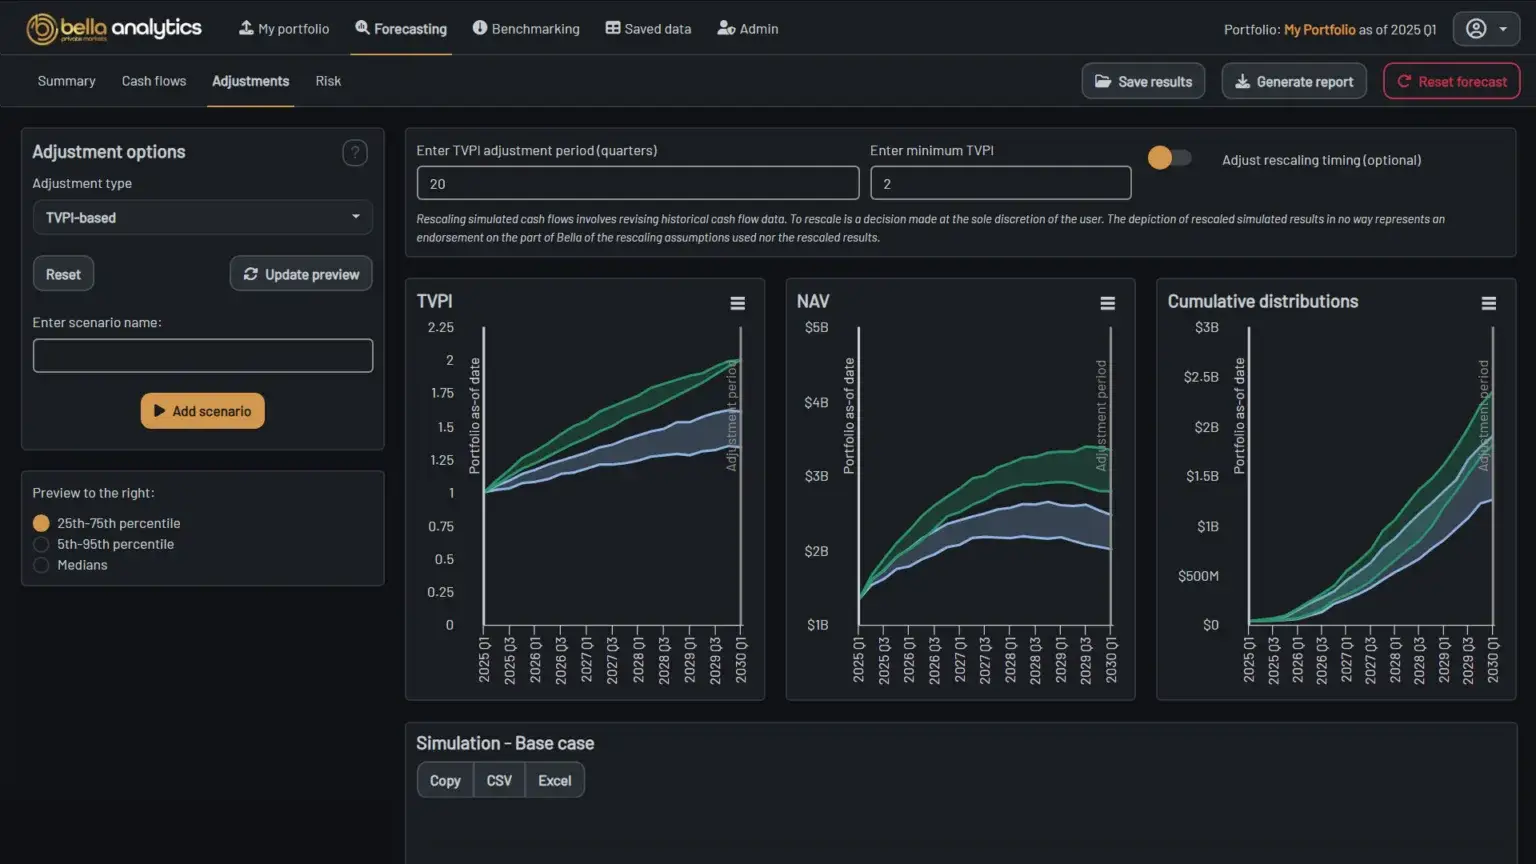Screen dimensions: 1536x864
Task: Click the TVPI adjustment period input field
Action: (638, 183)
